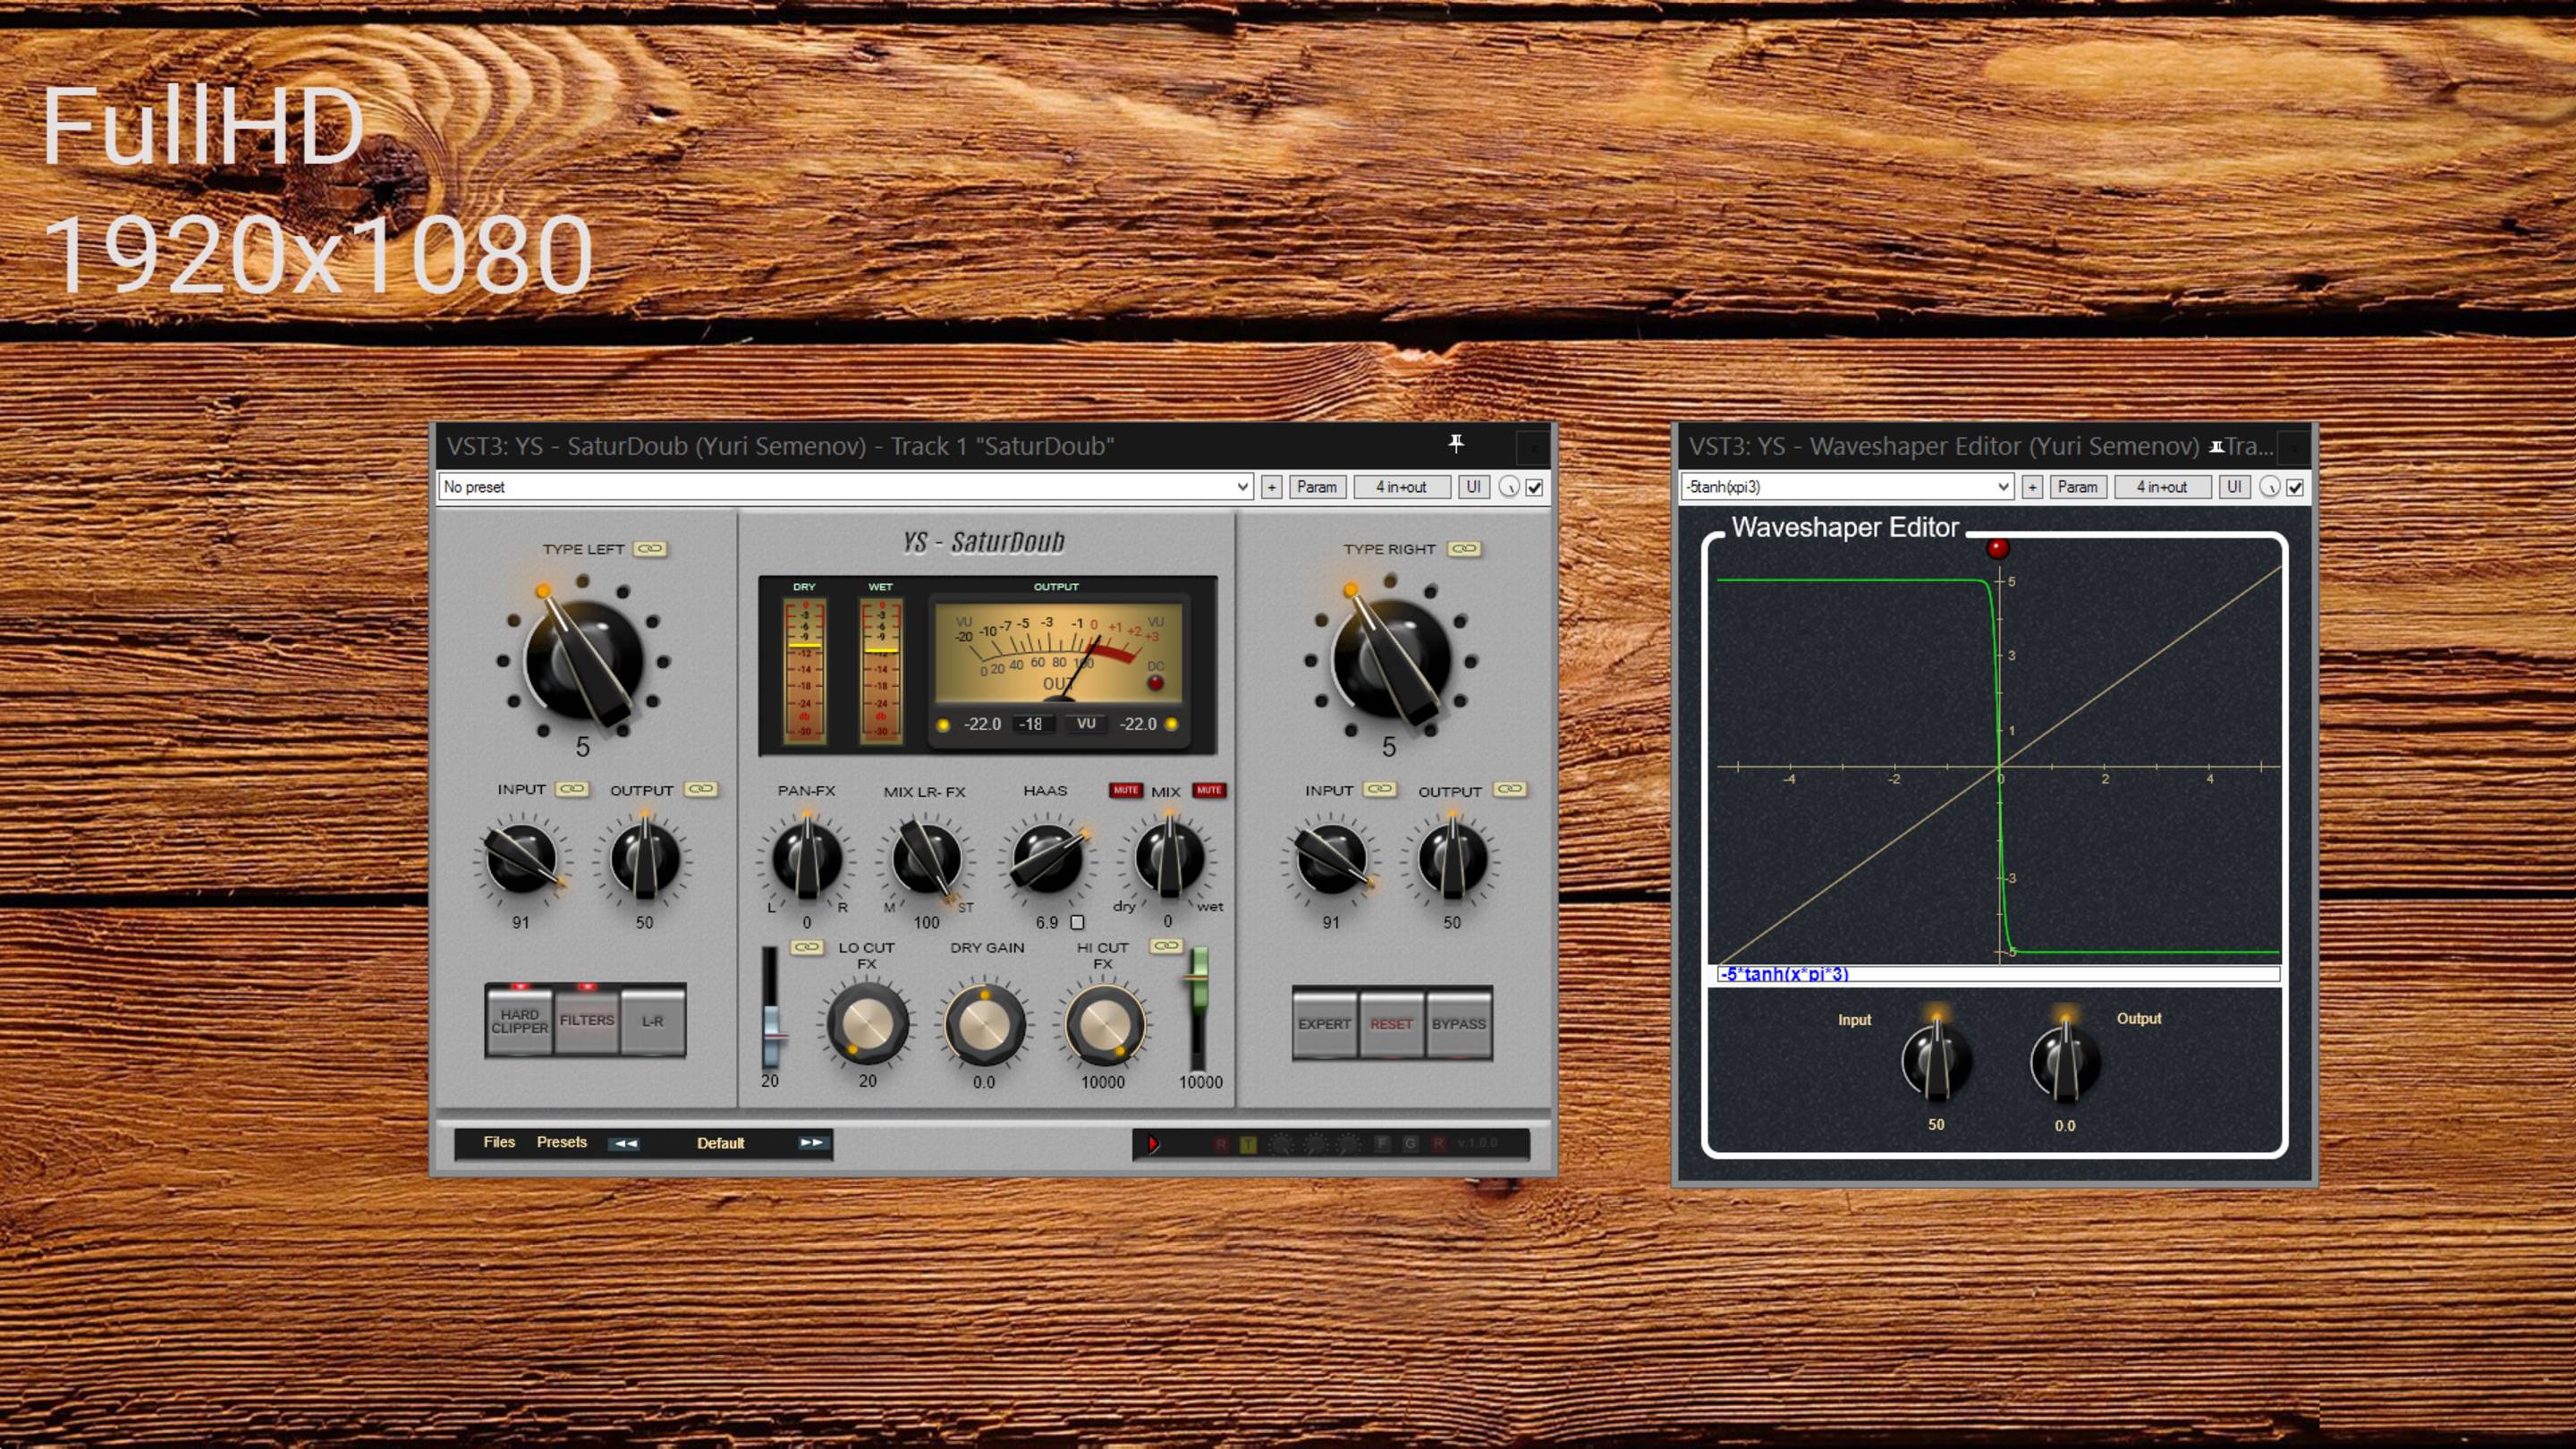Click the pin icon on SaturDoub window title

coord(1456,443)
